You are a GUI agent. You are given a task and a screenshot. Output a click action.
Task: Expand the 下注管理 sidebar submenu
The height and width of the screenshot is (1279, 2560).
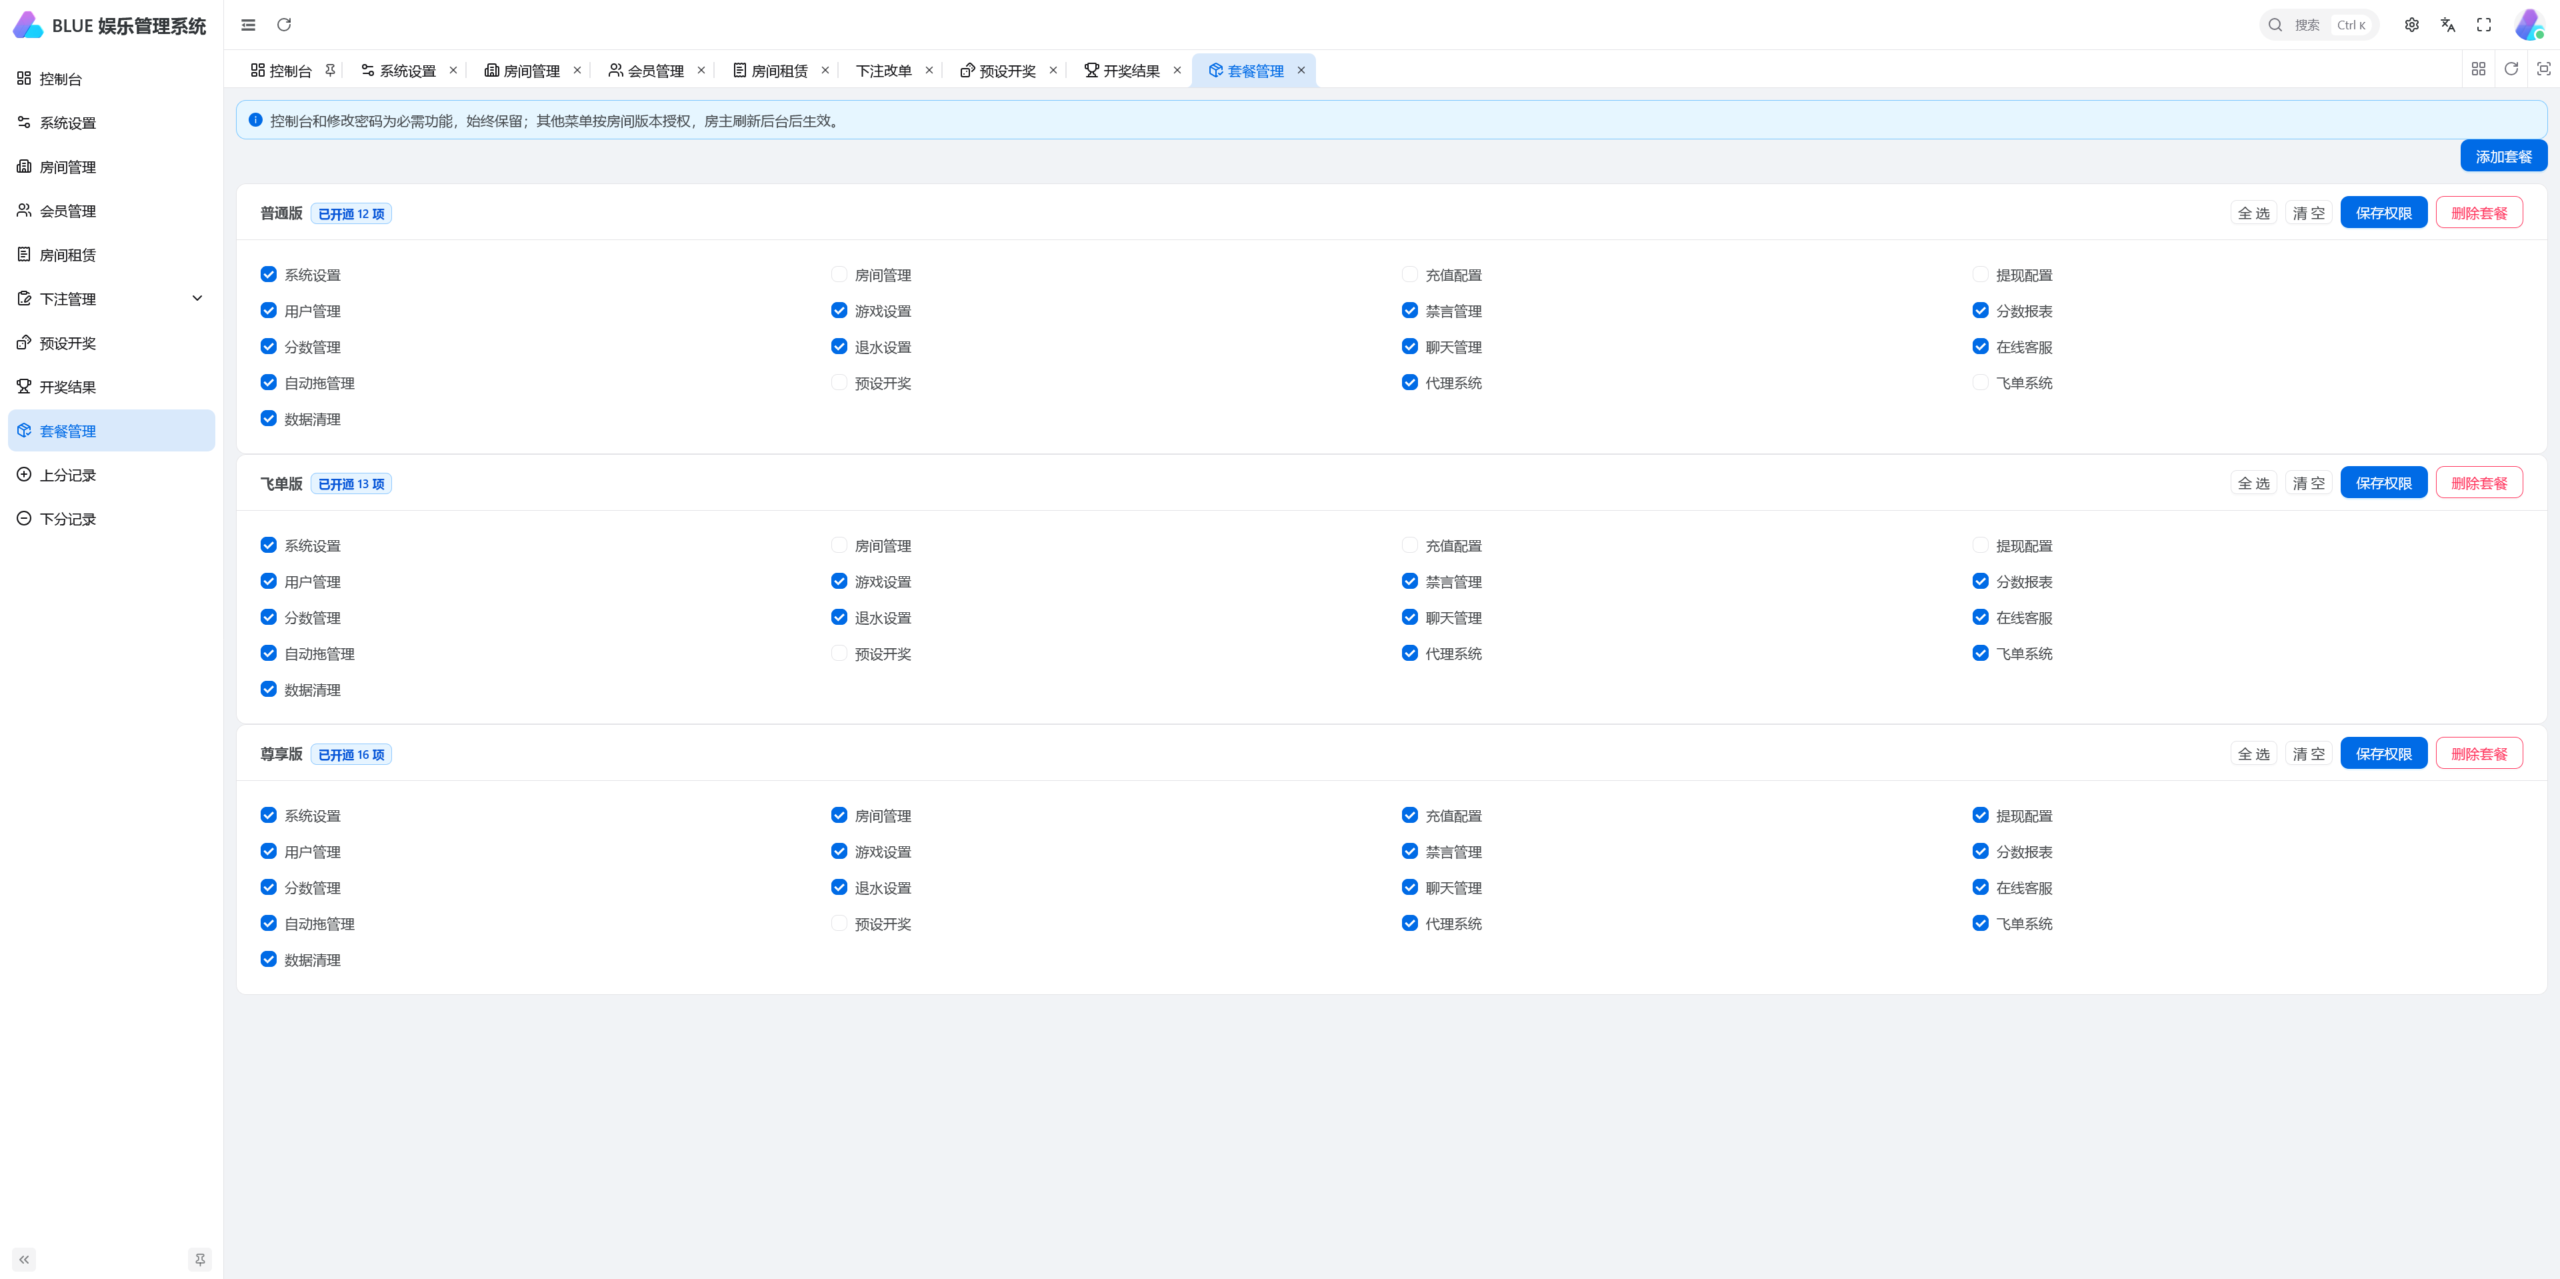click(x=111, y=299)
